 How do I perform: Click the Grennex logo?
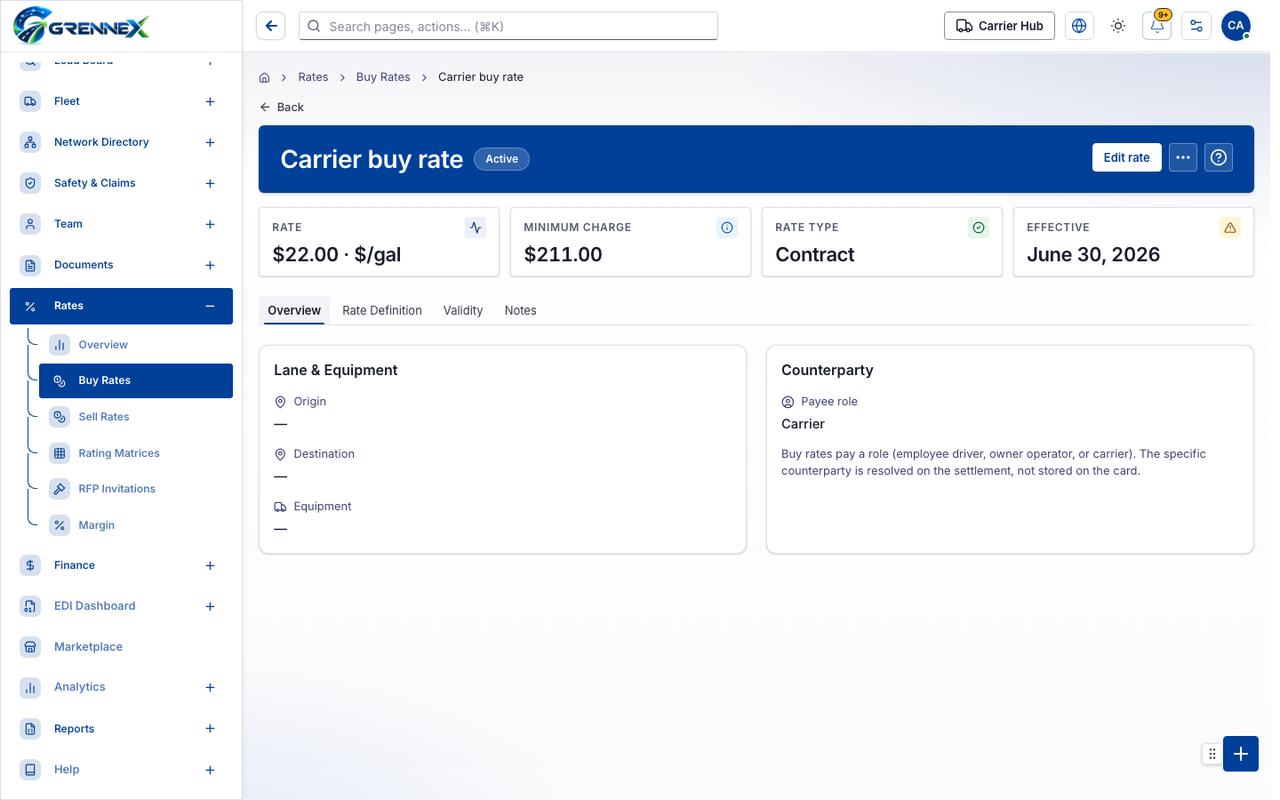point(82,25)
